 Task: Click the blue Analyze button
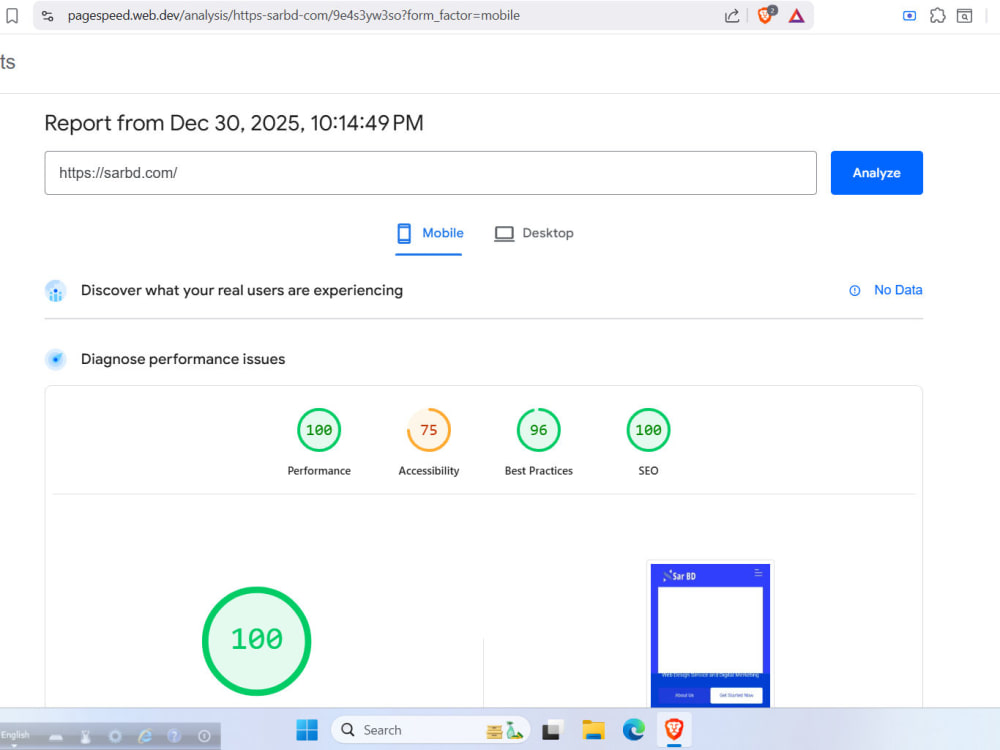876,173
